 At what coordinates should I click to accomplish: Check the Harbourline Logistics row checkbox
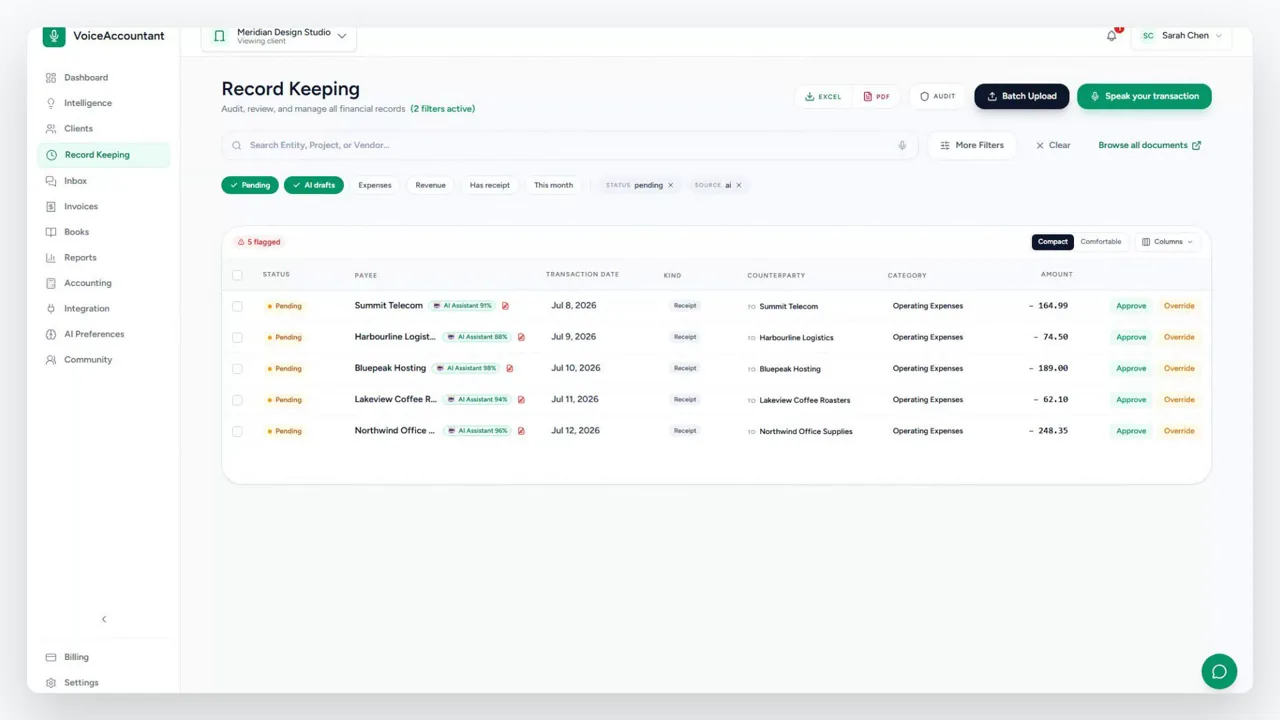coord(237,337)
